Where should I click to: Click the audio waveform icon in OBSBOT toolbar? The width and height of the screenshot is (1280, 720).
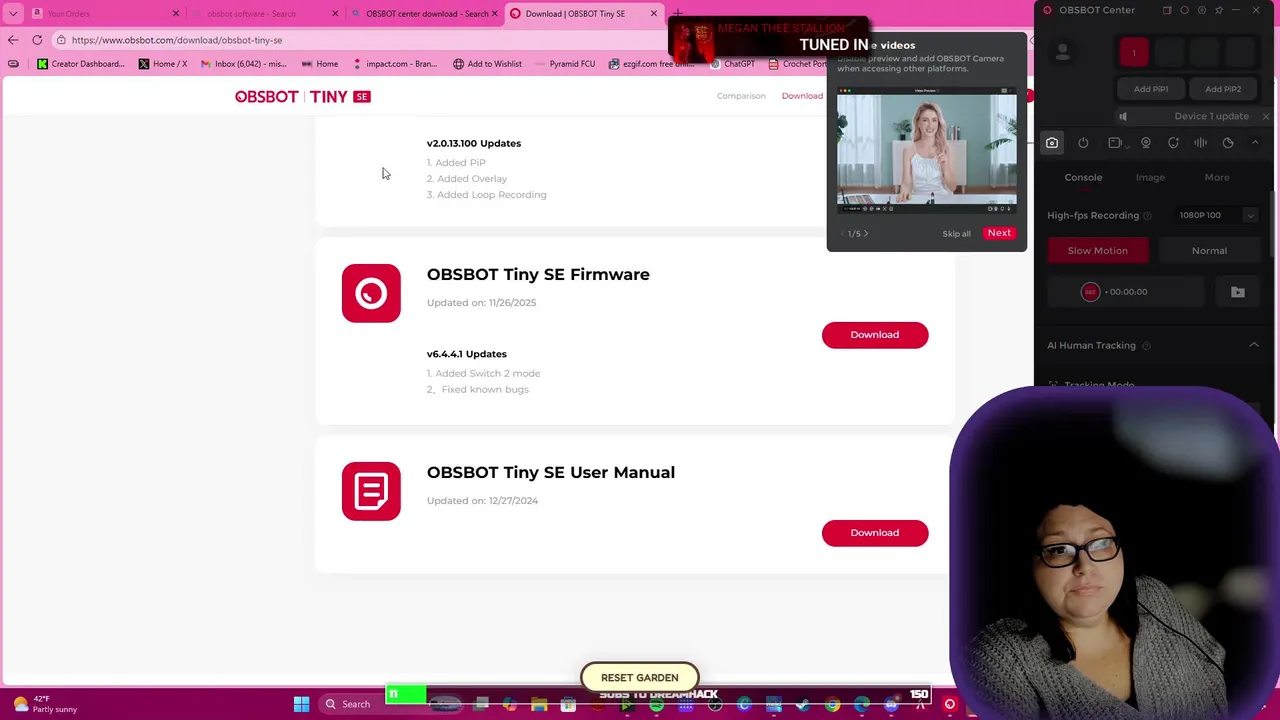pos(1200,143)
